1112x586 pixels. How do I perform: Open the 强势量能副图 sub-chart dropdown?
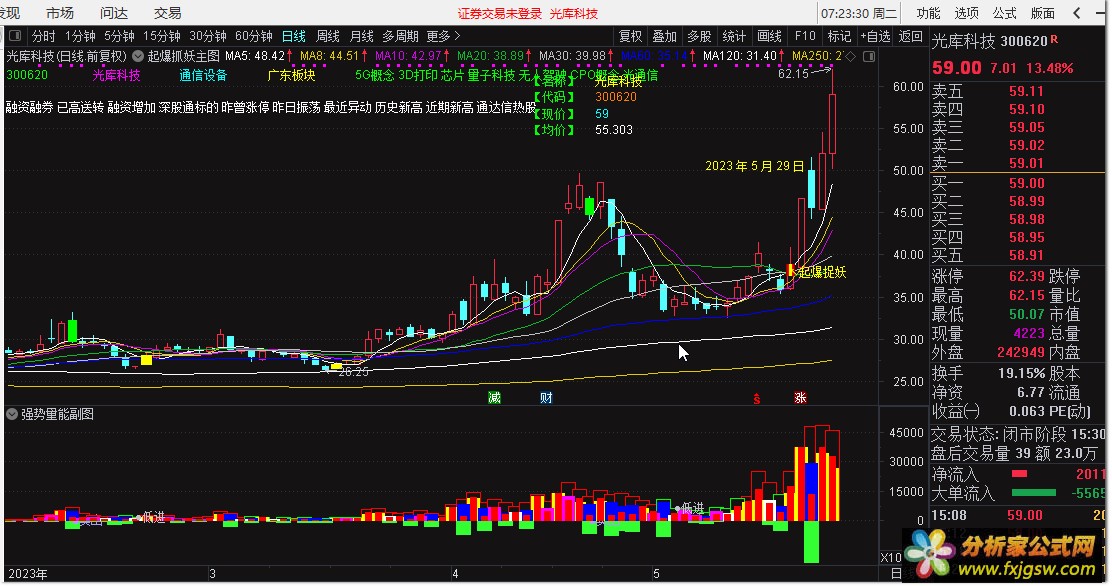coord(12,414)
